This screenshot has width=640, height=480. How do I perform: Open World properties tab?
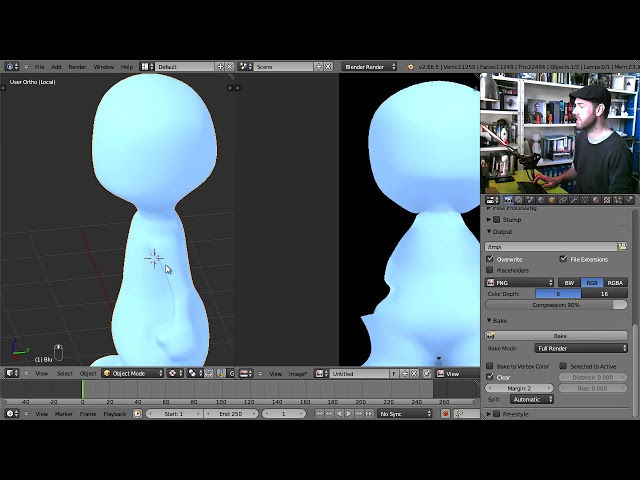point(541,200)
